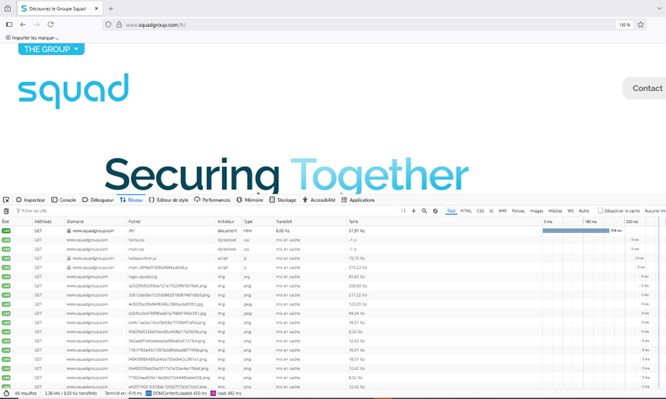Viewport: 666px width, 399px height.
Task: Open the Performances panel
Action: tap(212, 200)
